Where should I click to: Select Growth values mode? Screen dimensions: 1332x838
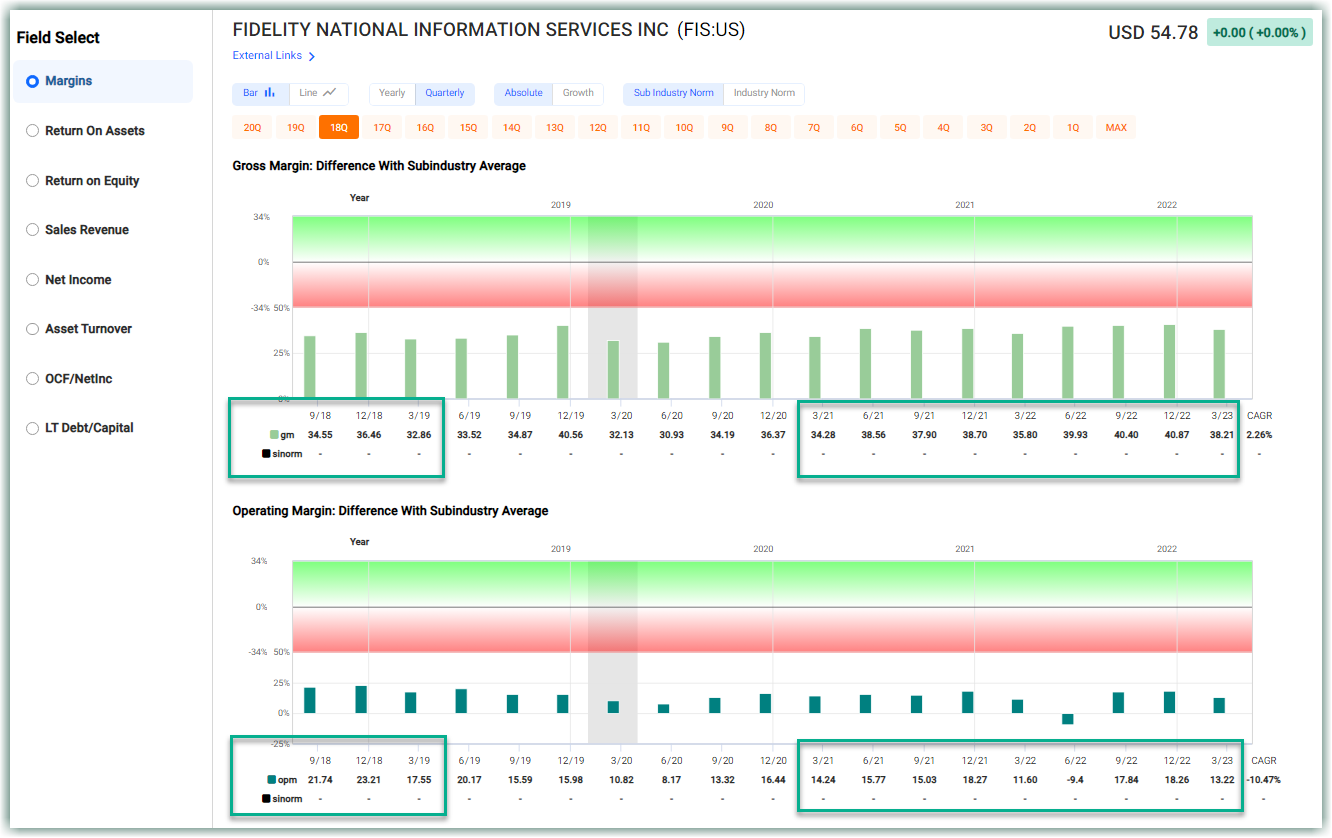pyautogui.click(x=578, y=93)
